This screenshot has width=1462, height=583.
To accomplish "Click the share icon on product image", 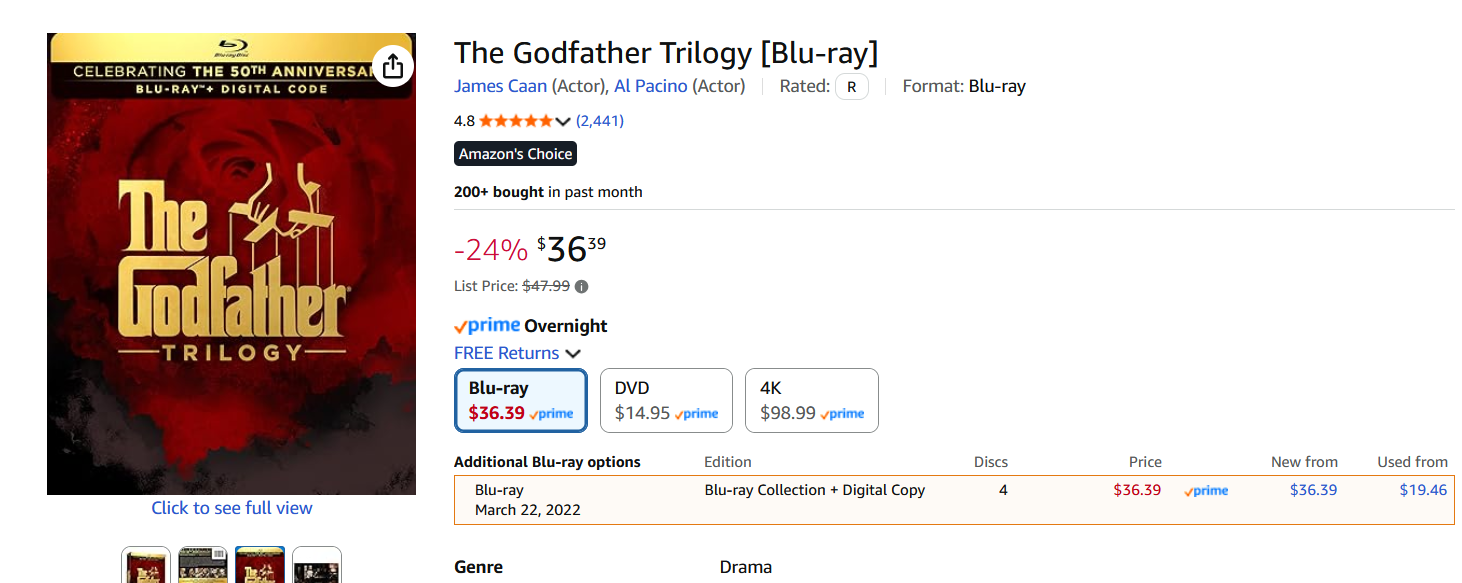I will coord(393,66).
